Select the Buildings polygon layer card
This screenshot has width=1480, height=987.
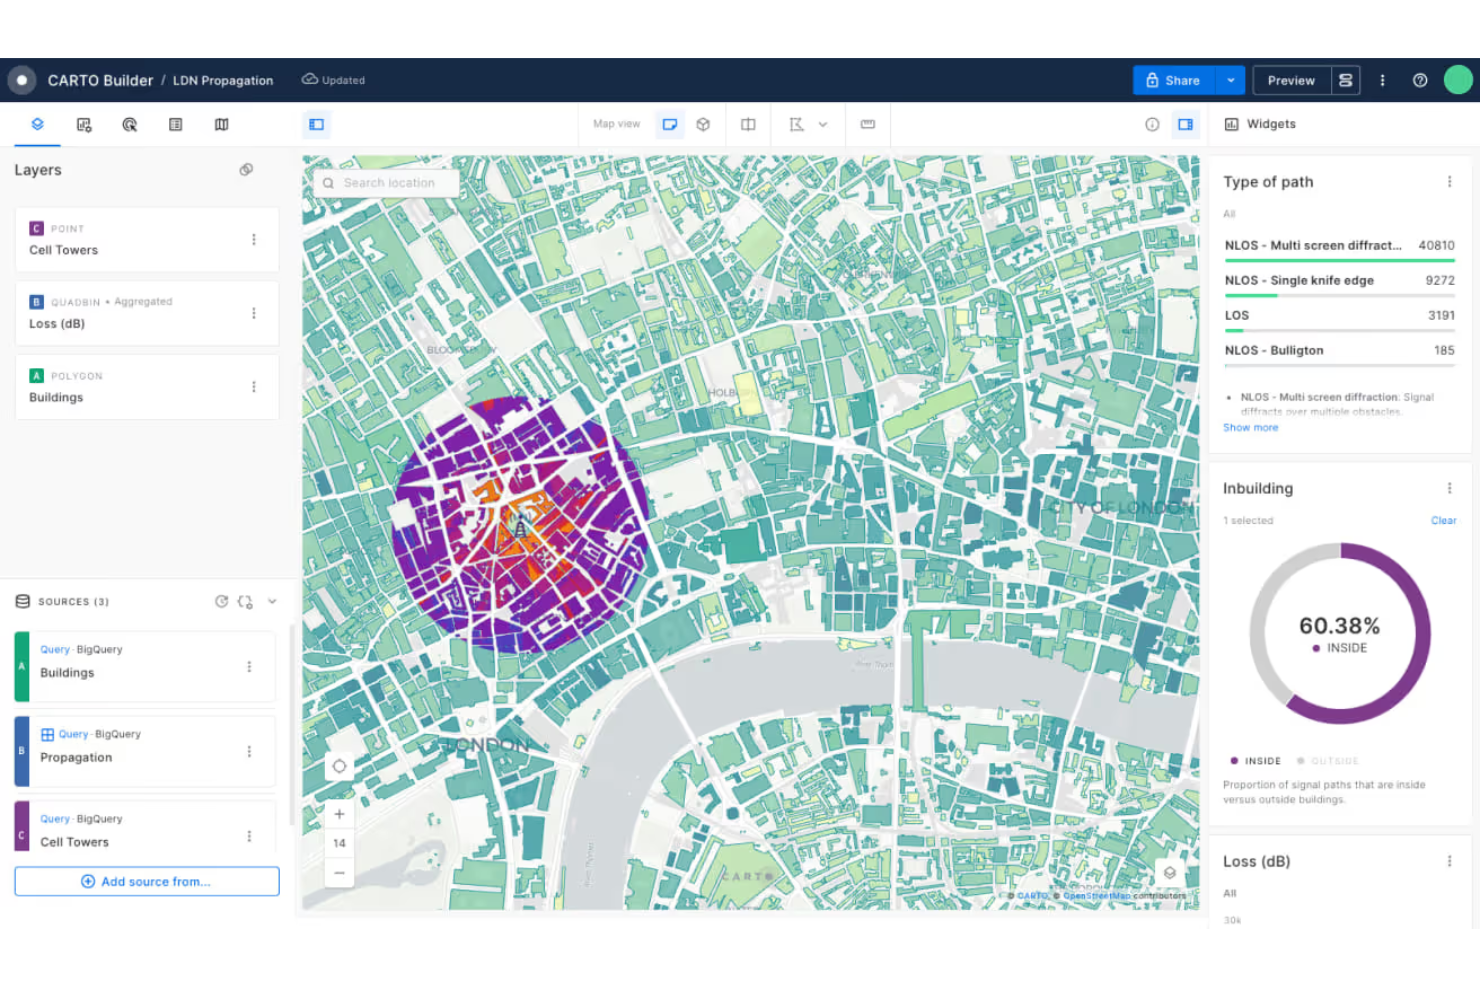tap(147, 387)
